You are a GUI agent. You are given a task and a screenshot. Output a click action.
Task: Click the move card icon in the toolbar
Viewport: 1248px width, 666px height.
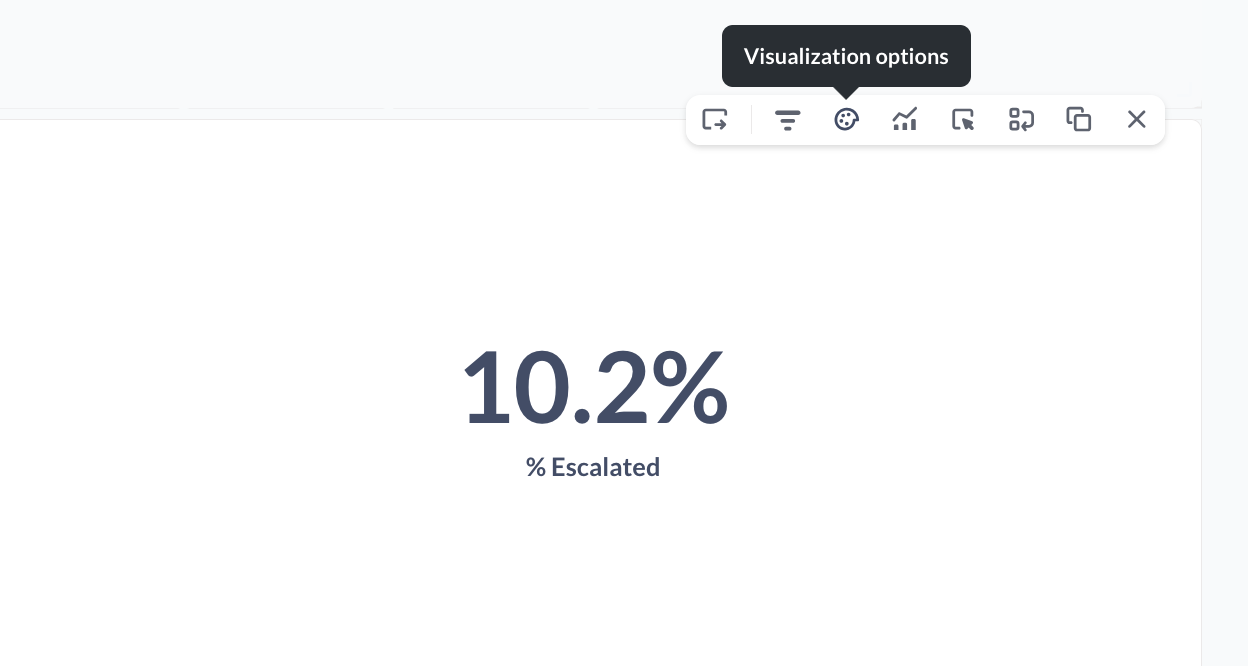(x=715, y=120)
